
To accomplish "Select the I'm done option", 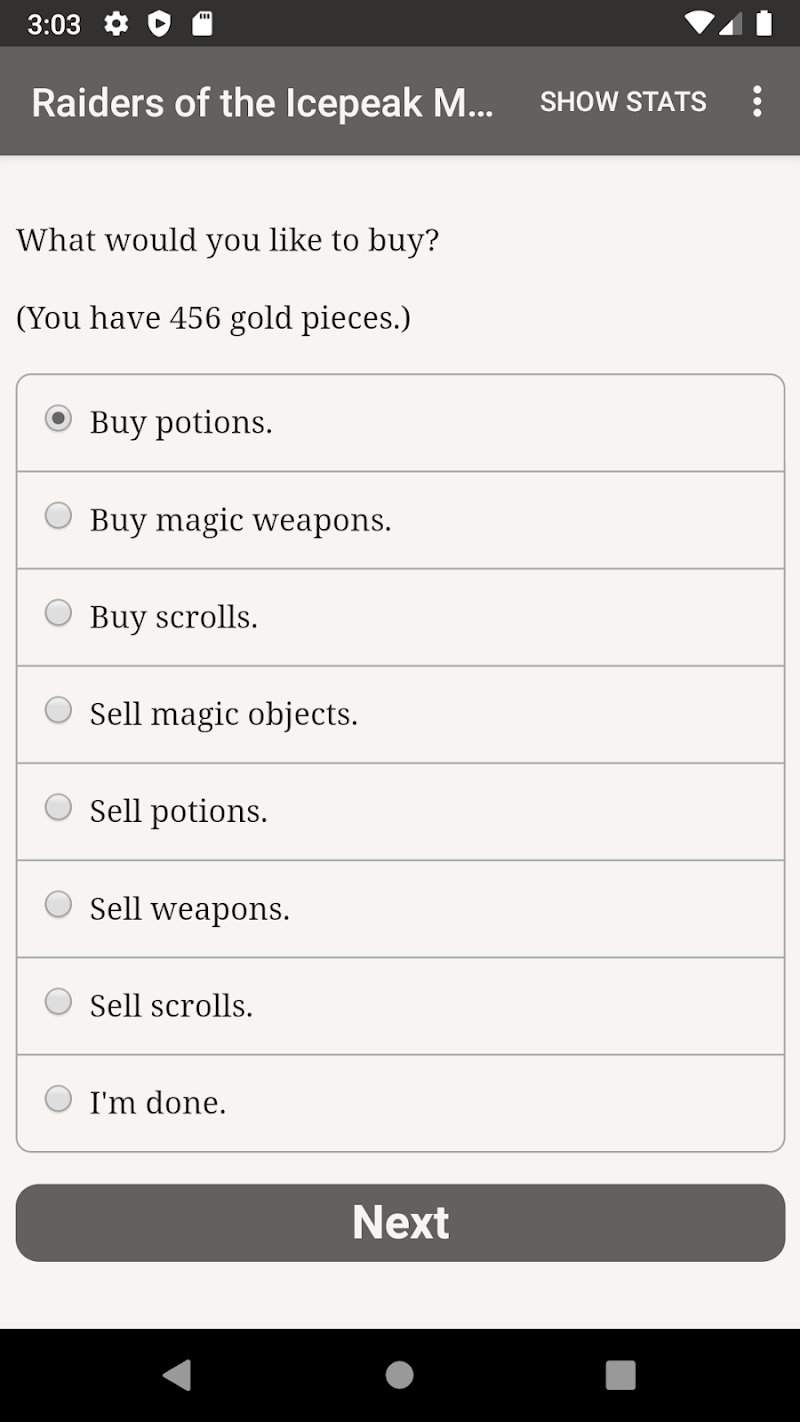I will [x=59, y=1099].
